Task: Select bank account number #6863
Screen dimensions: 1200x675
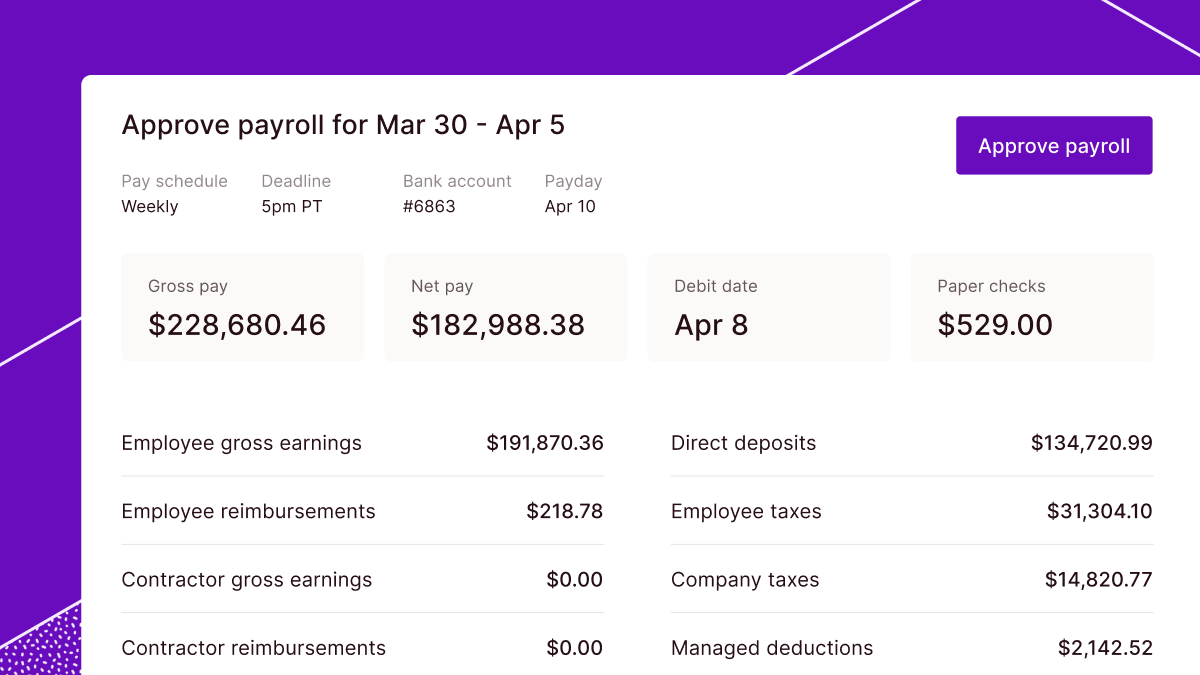Action: point(429,207)
